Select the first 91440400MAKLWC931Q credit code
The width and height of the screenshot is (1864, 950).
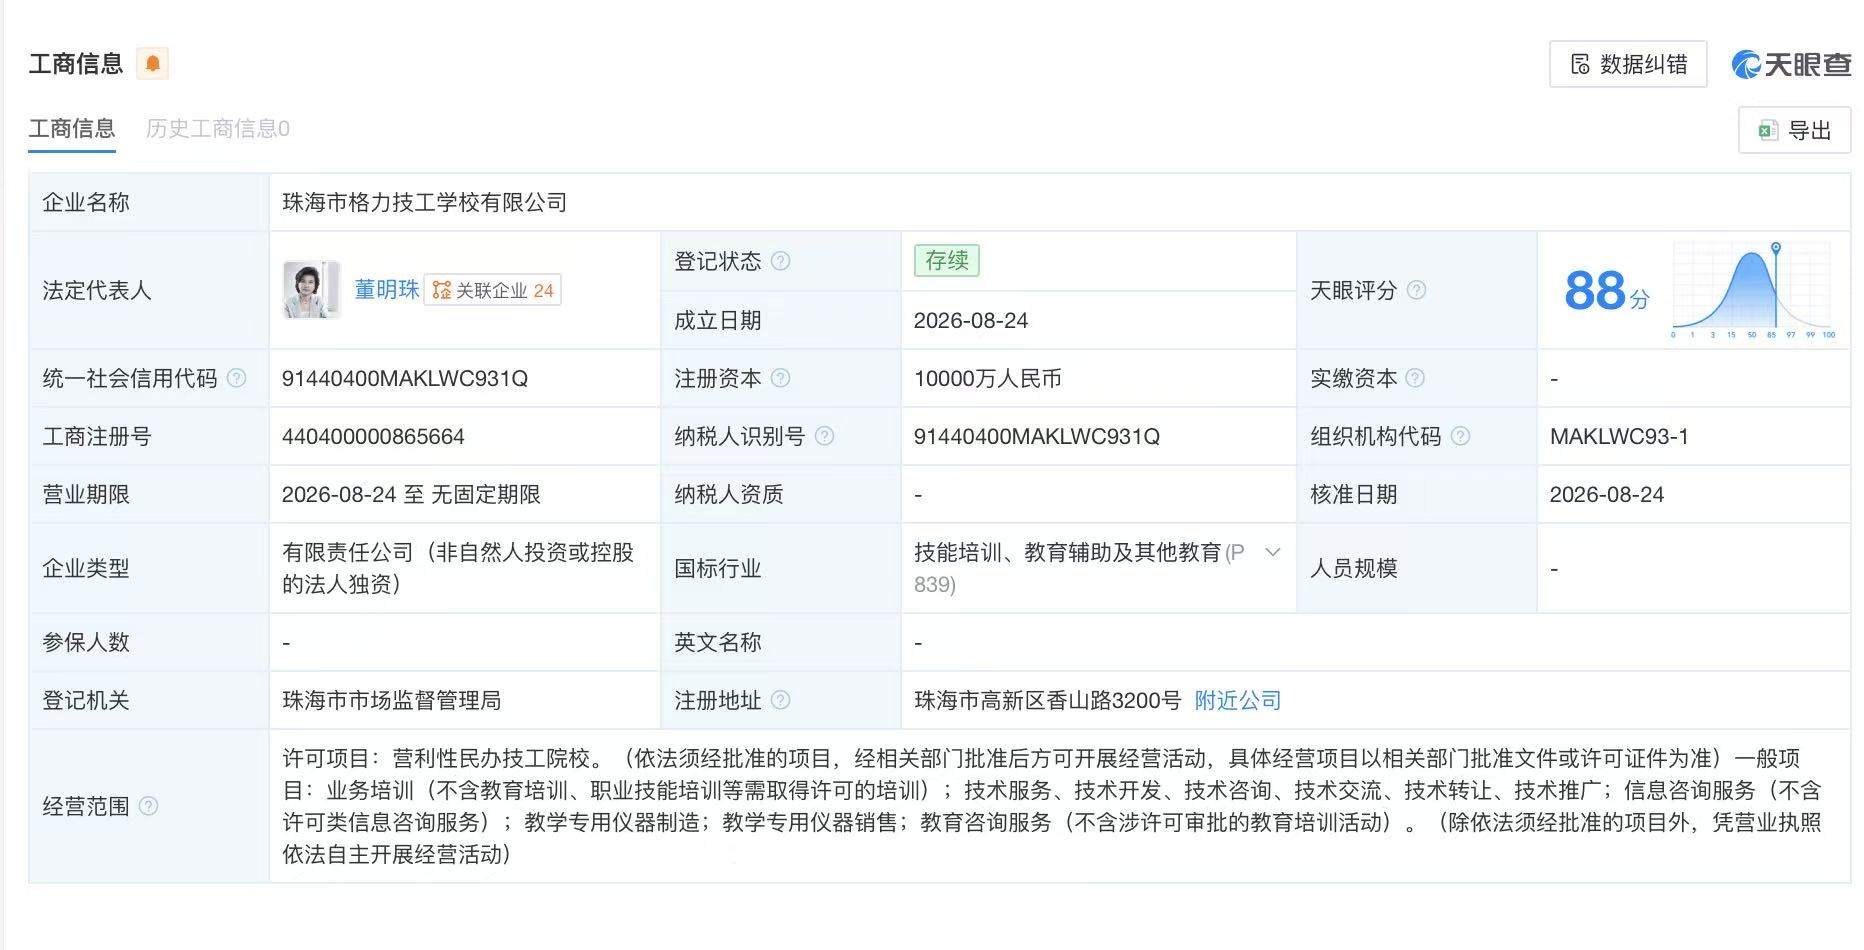404,378
